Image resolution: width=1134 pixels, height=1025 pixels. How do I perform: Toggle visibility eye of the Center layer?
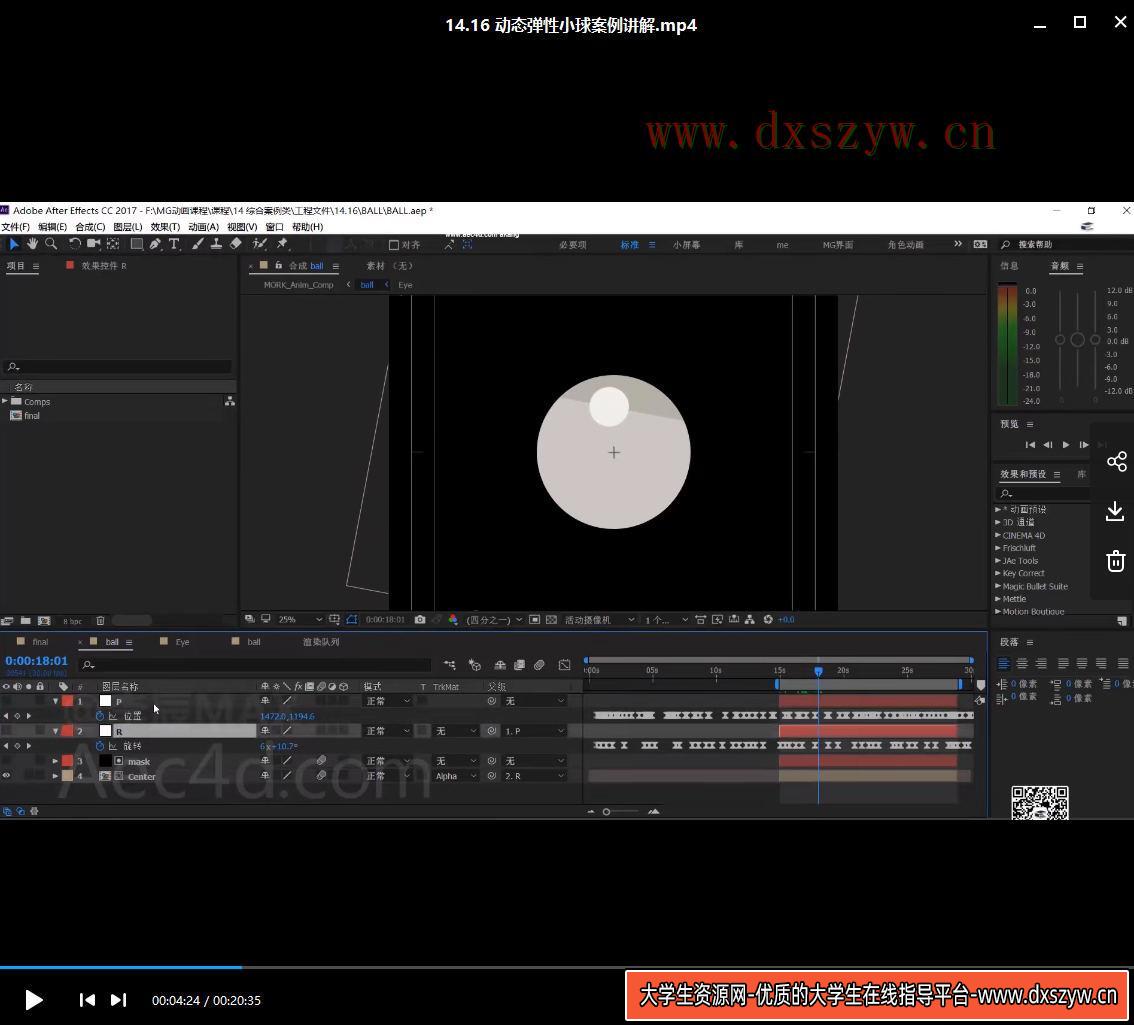[x=7, y=776]
